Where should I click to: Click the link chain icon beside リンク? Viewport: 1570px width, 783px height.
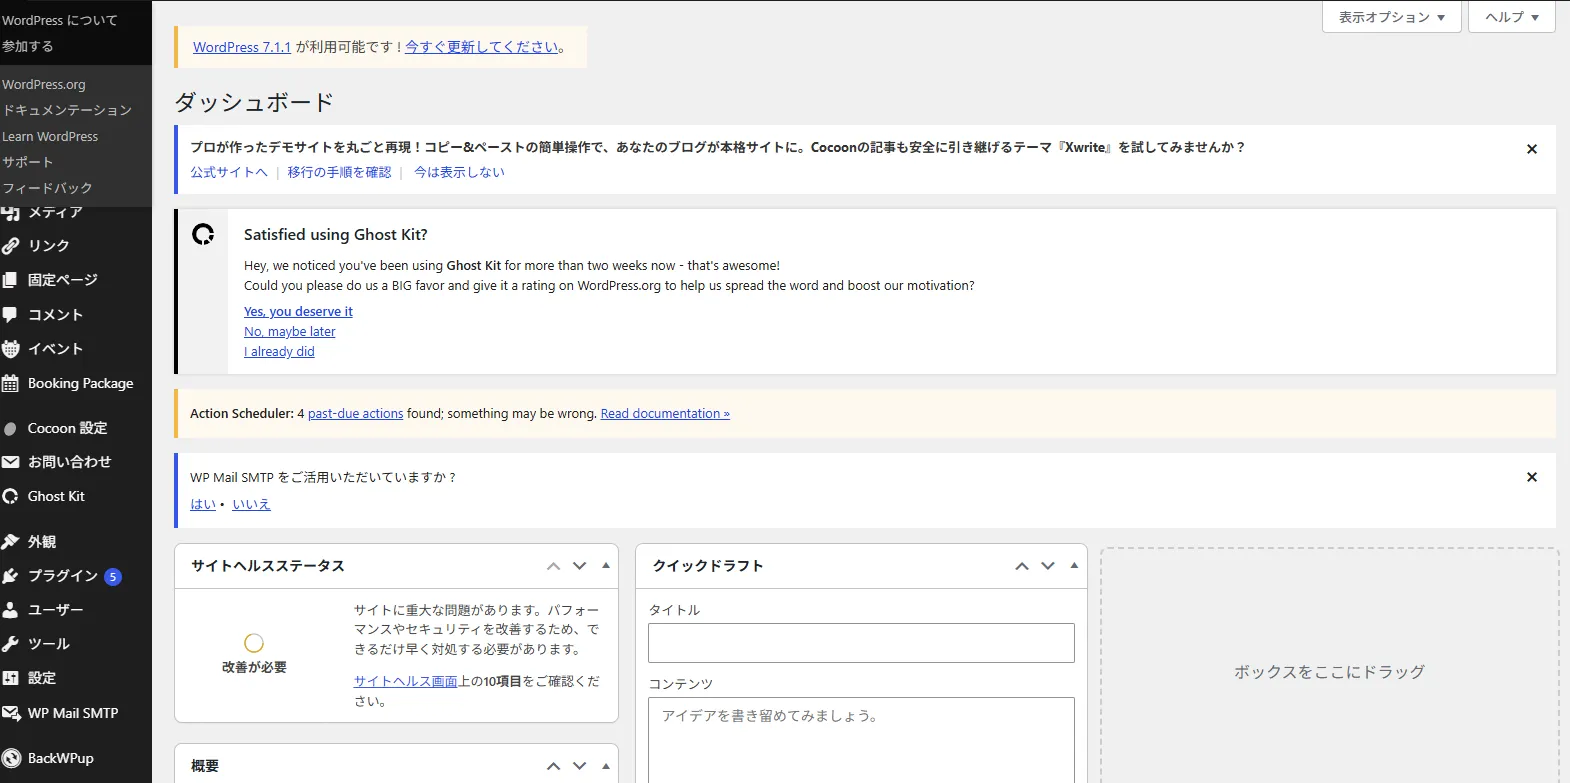(11, 246)
